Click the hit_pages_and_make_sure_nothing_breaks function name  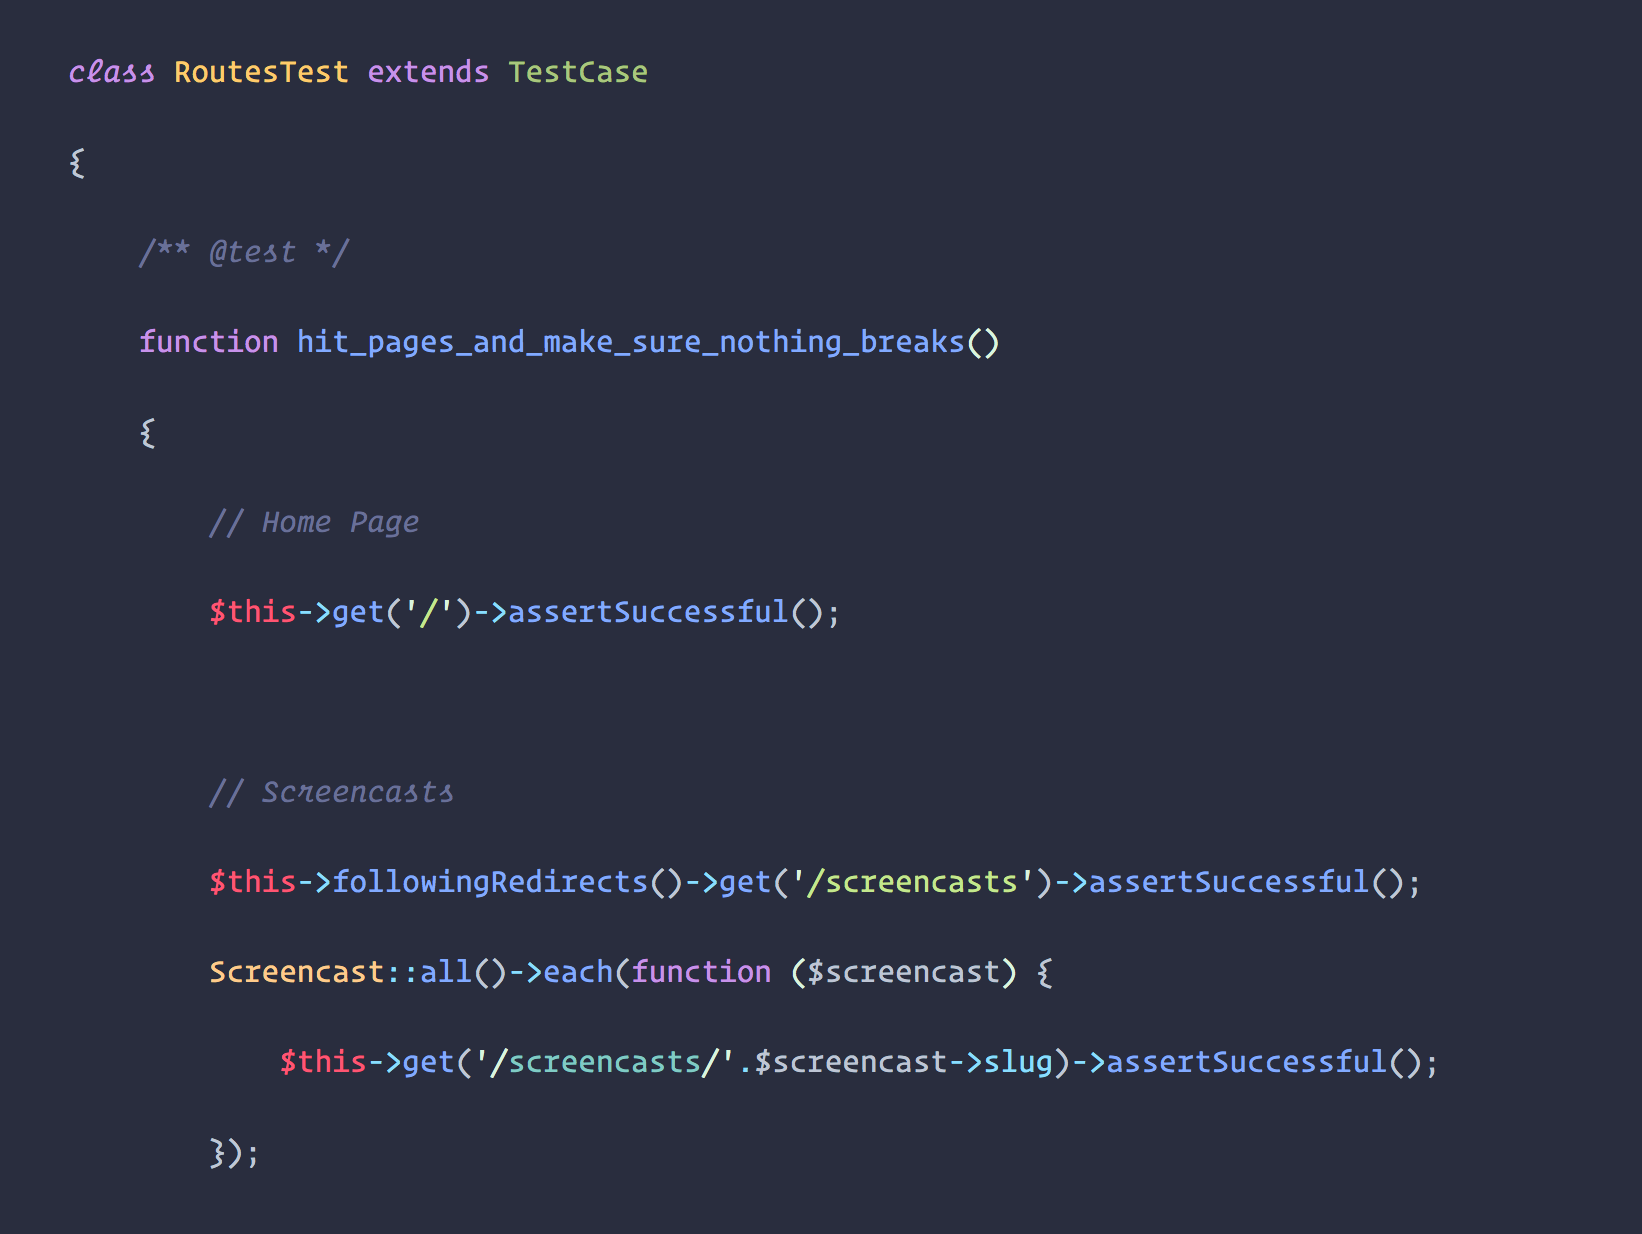pos(630,342)
